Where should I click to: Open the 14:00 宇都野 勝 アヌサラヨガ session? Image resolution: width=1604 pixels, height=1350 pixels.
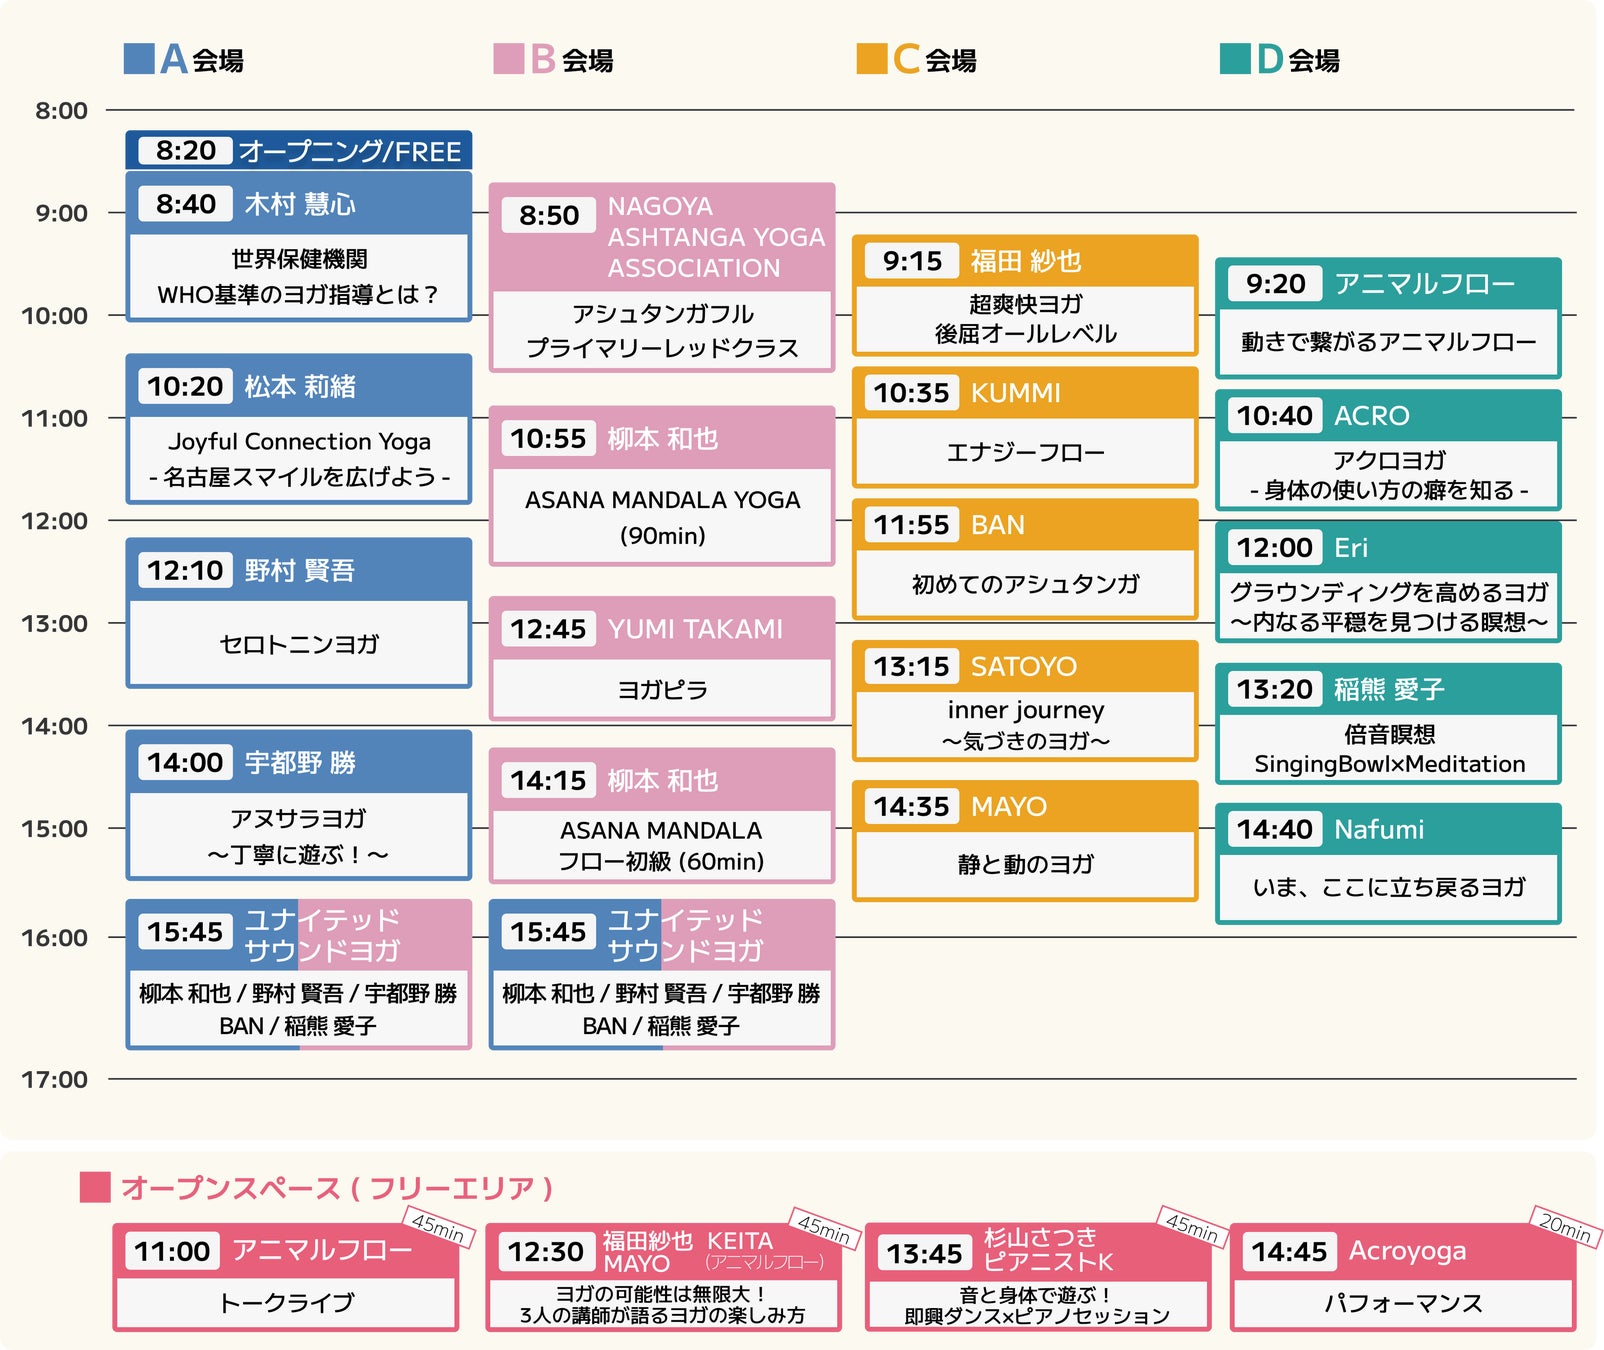click(x=299, y=805)
